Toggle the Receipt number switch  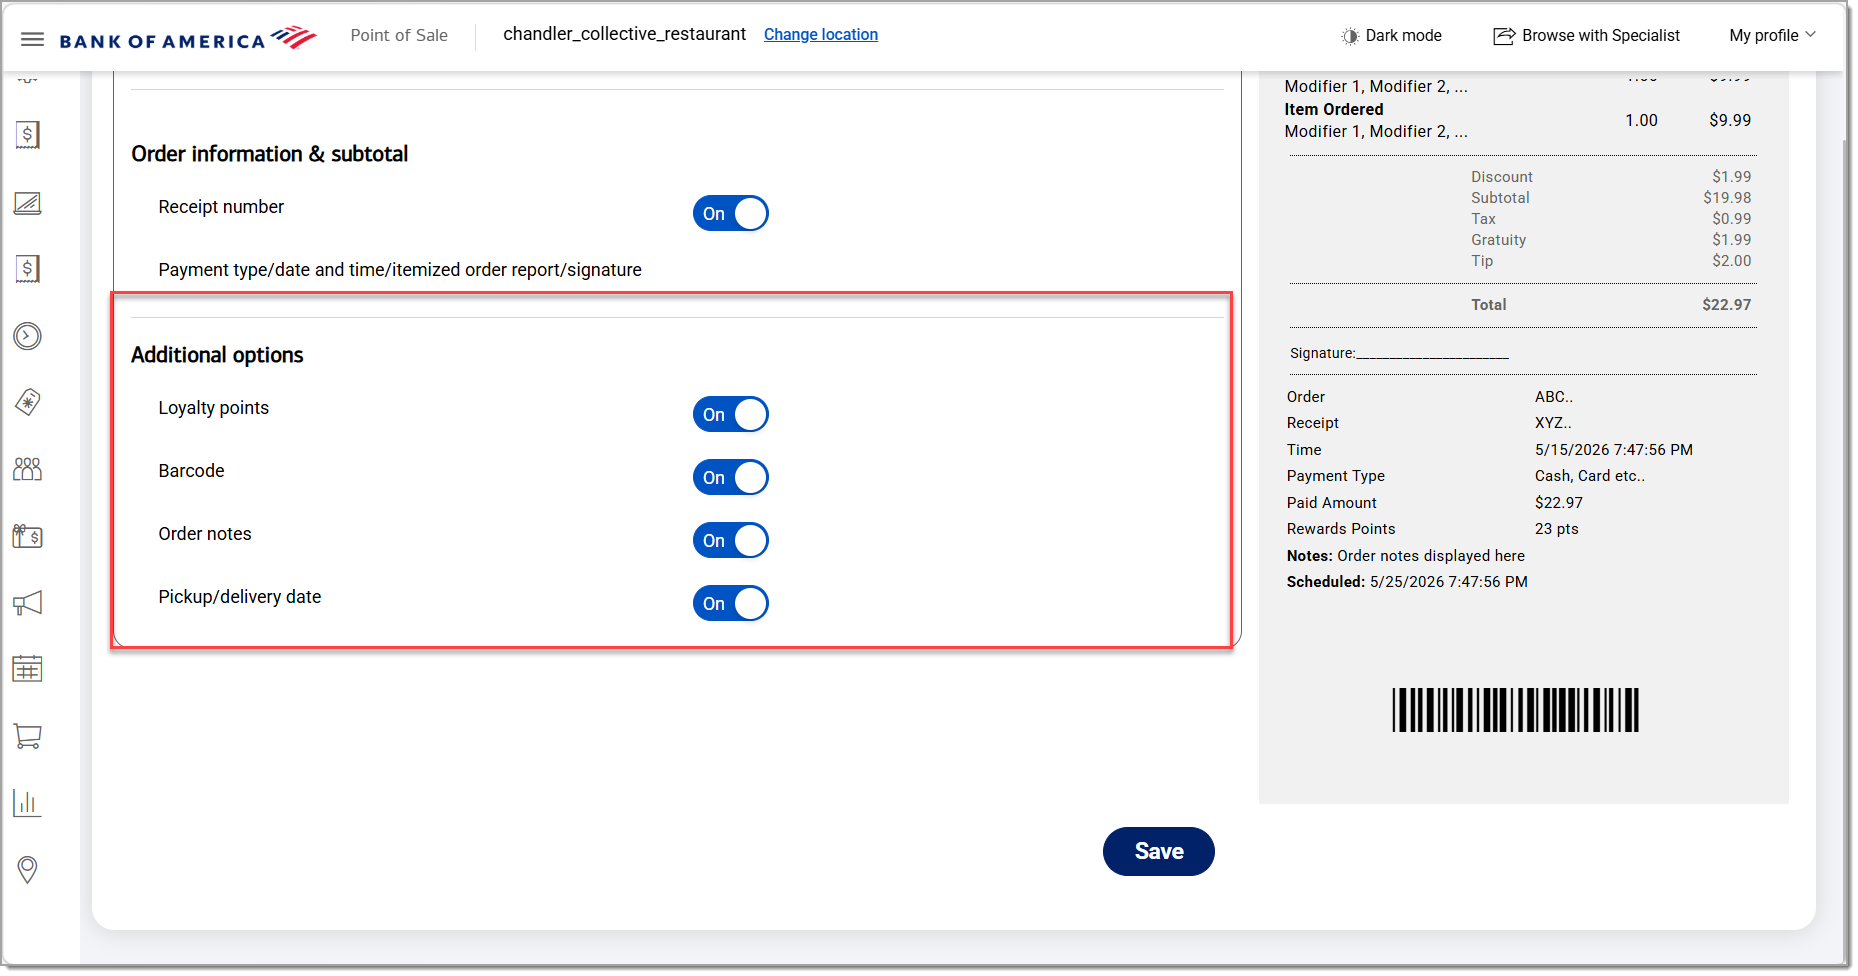click(731, 213)
